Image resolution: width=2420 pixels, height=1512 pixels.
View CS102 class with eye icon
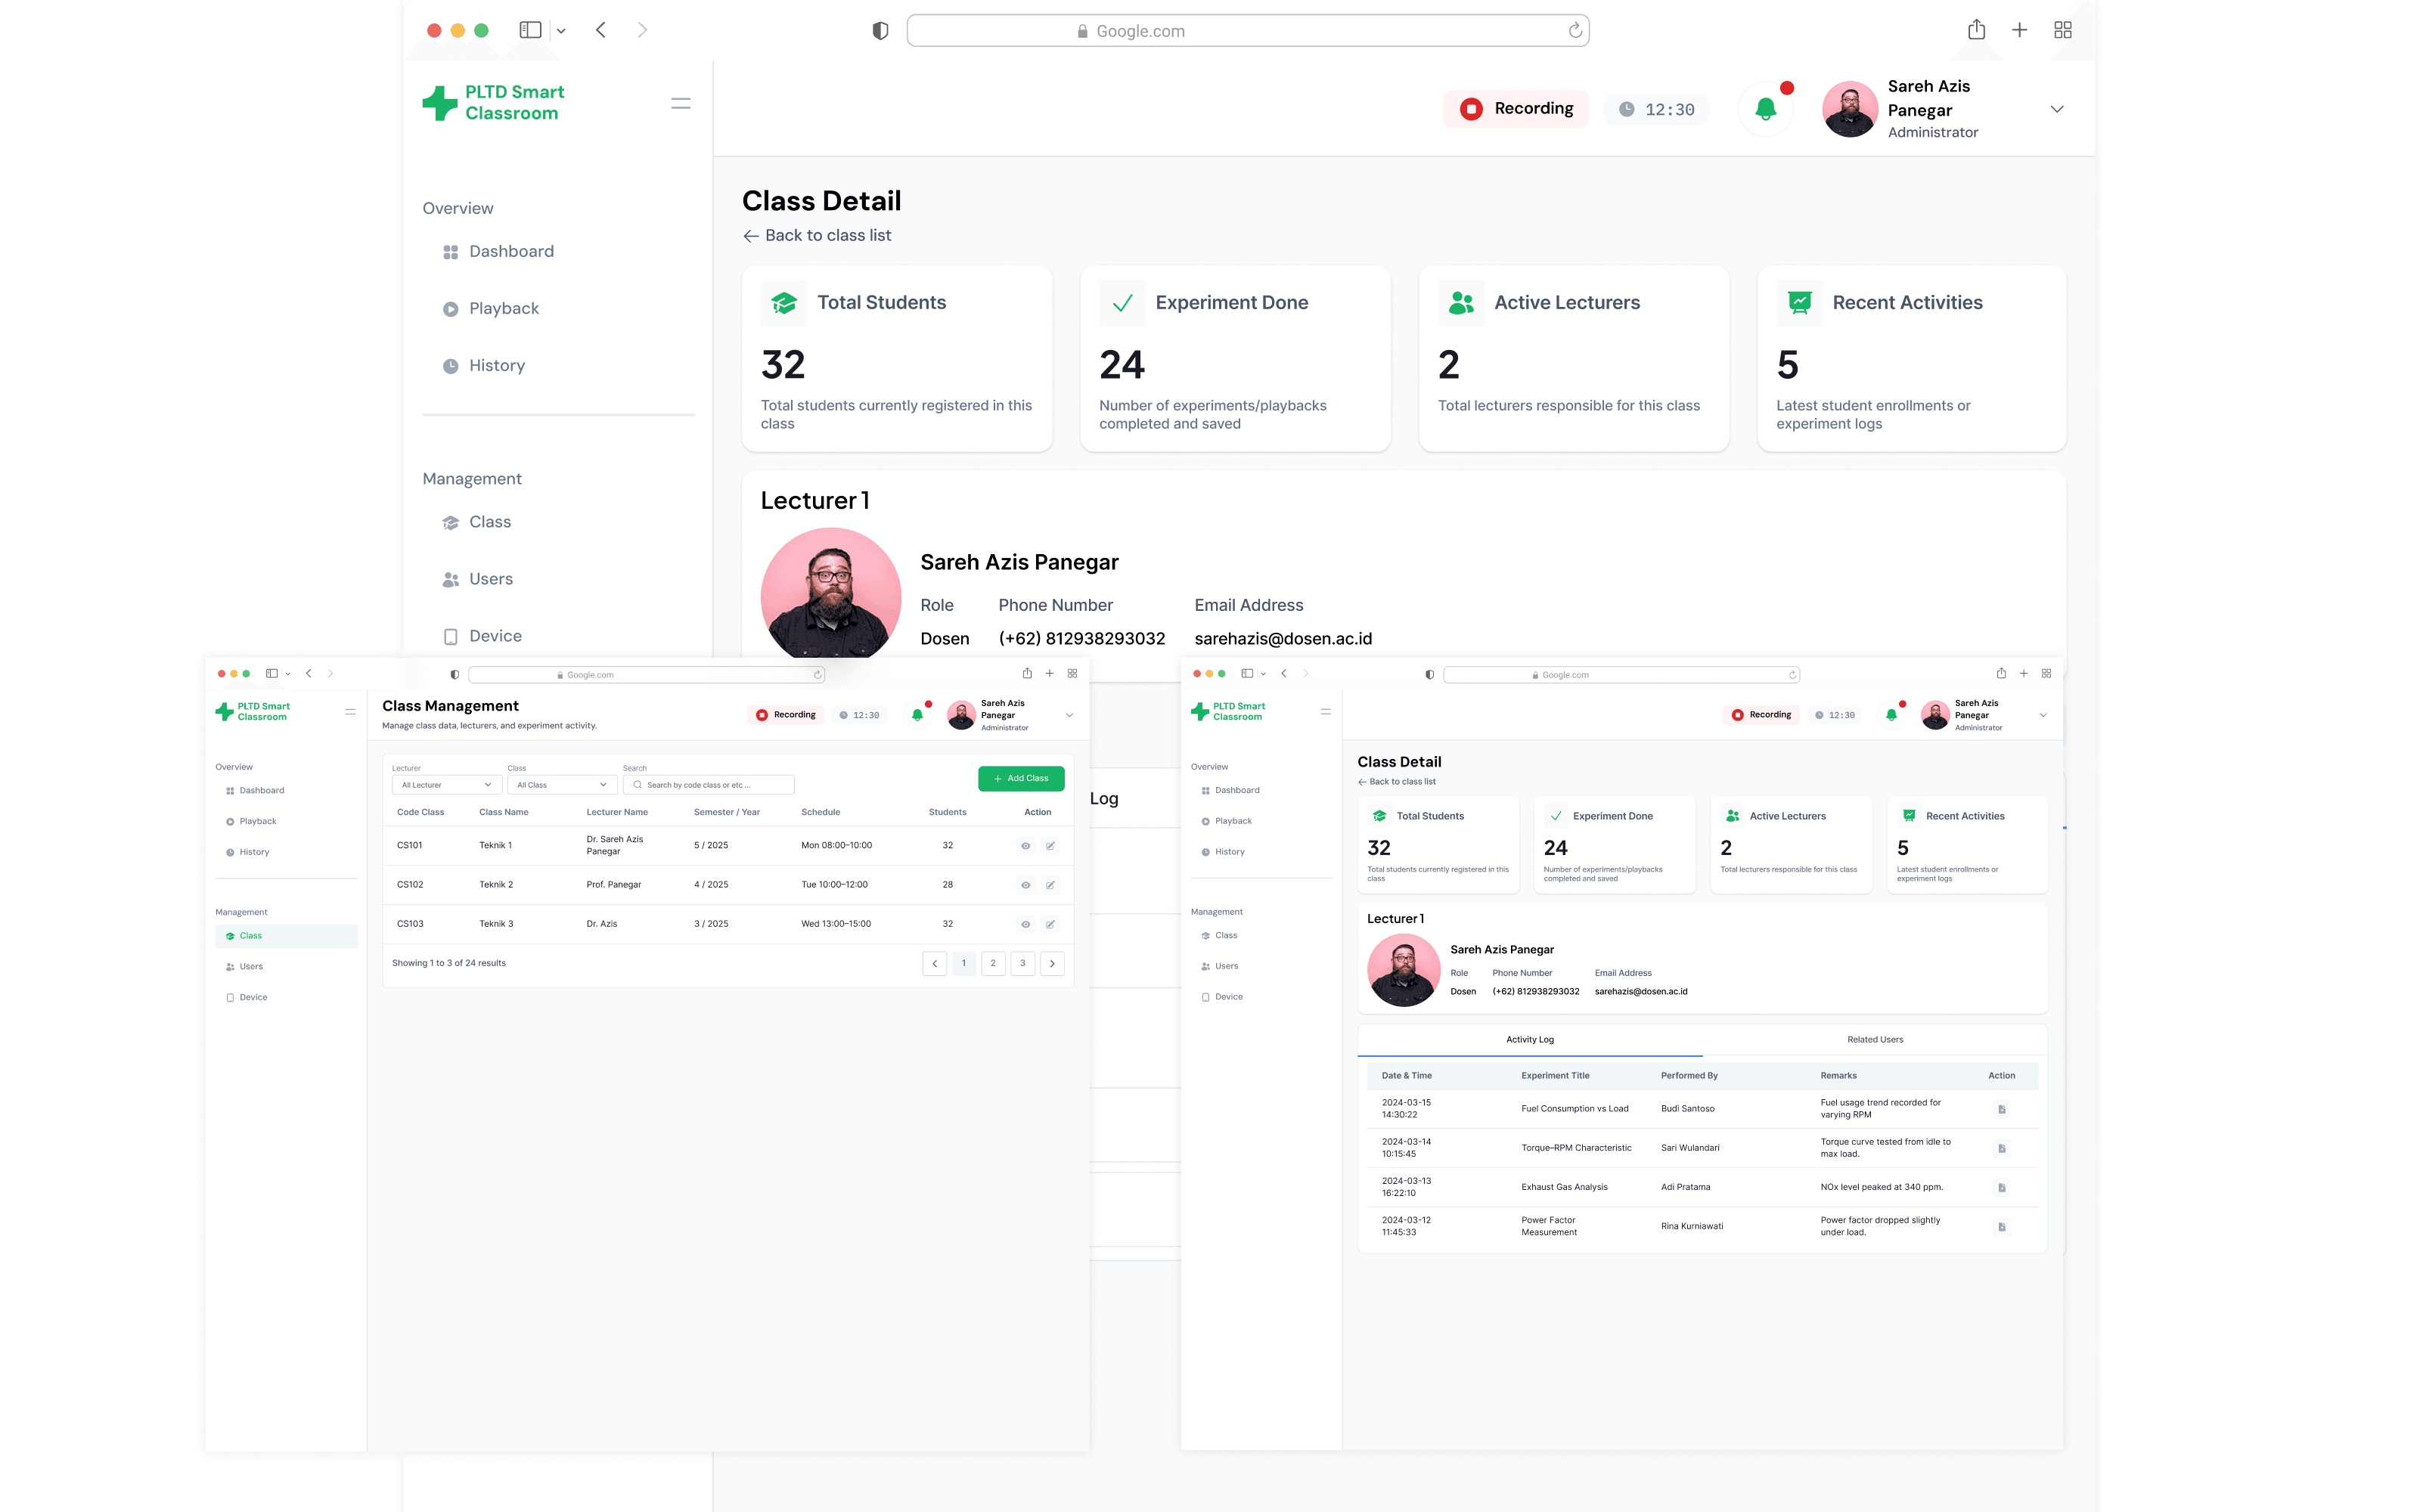(x=1025, y=885)
